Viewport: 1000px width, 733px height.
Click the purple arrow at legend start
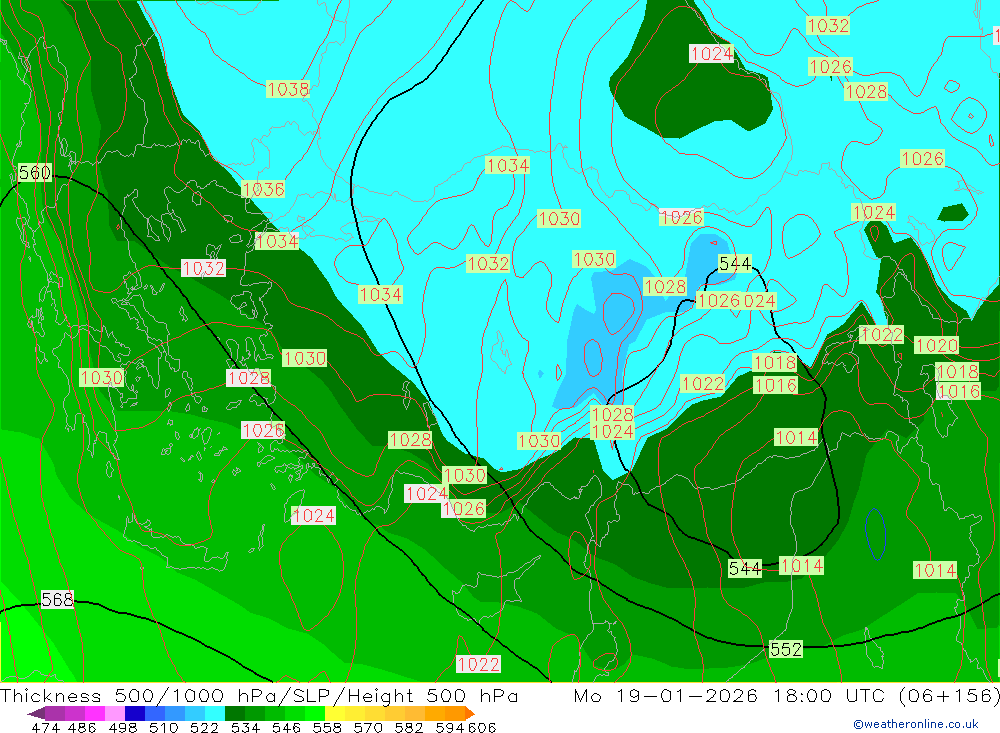click(x=36, y=713)
